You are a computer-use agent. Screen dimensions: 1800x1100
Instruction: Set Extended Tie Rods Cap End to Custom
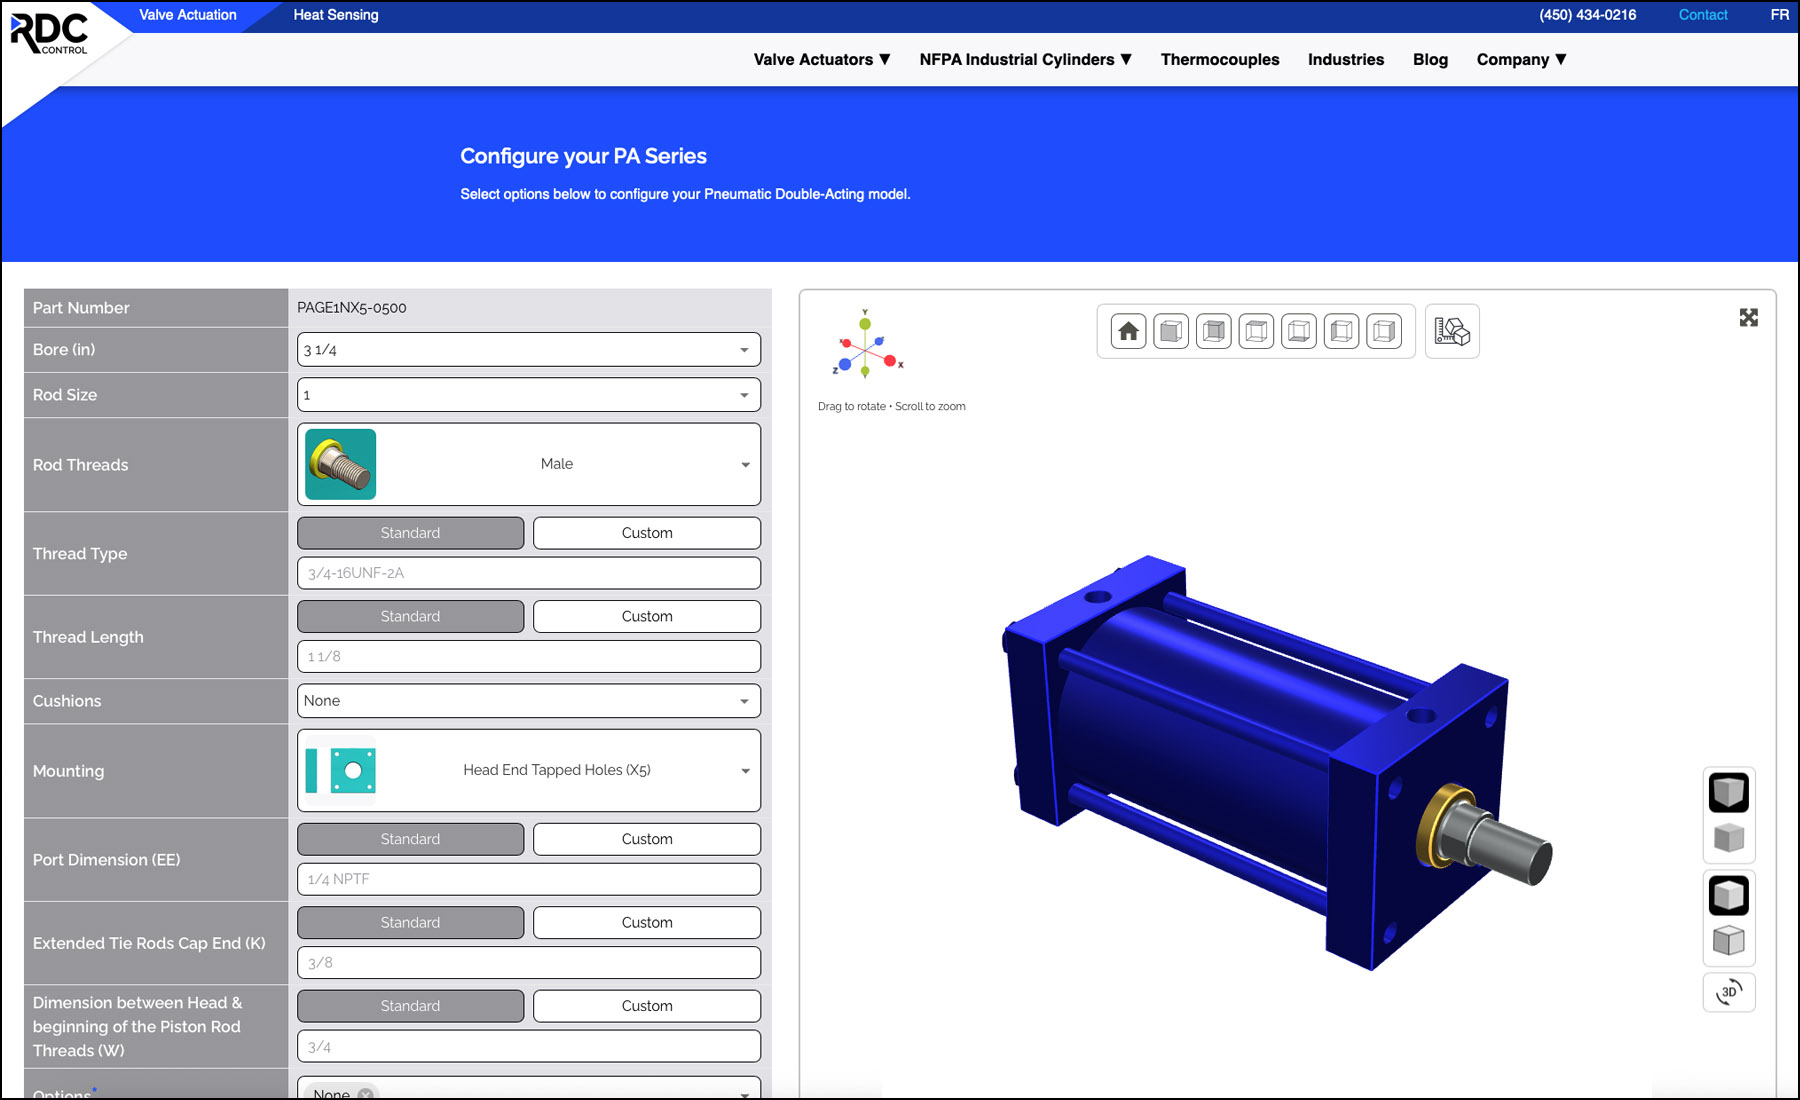(647, 922)
